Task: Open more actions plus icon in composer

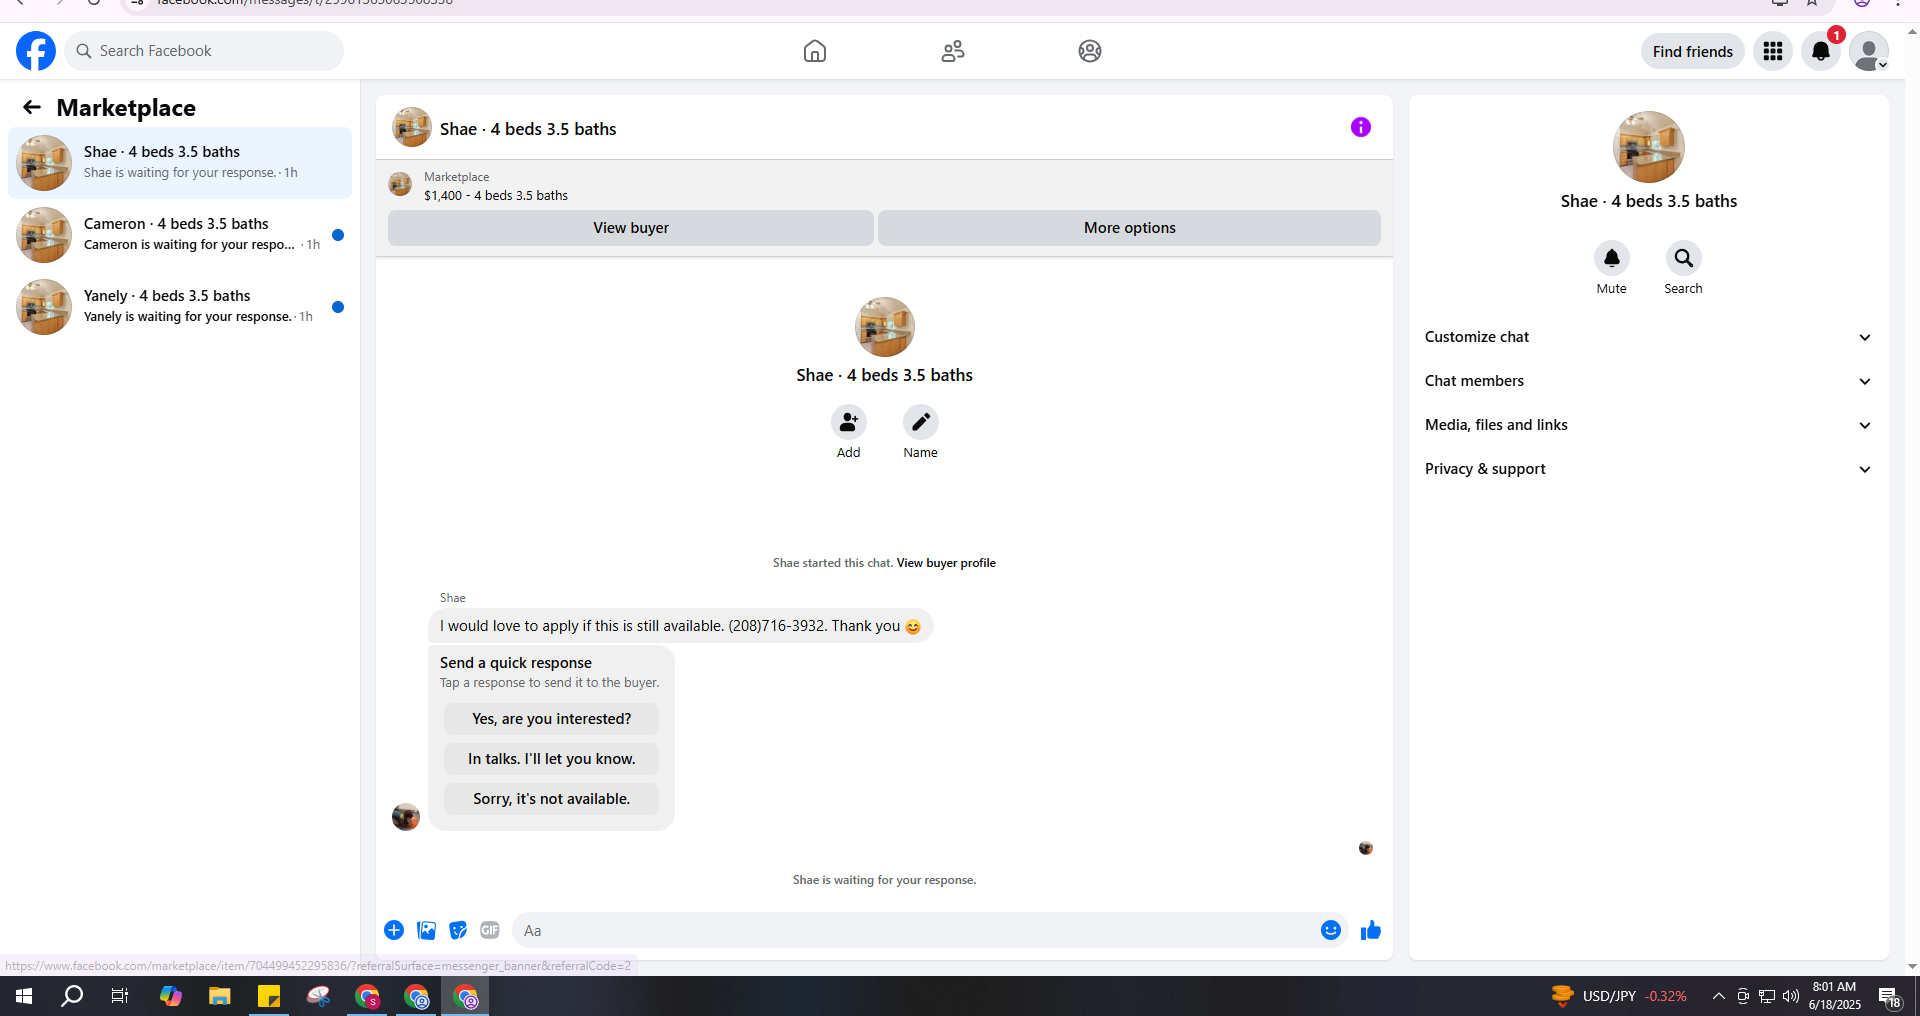Action: 394,930
